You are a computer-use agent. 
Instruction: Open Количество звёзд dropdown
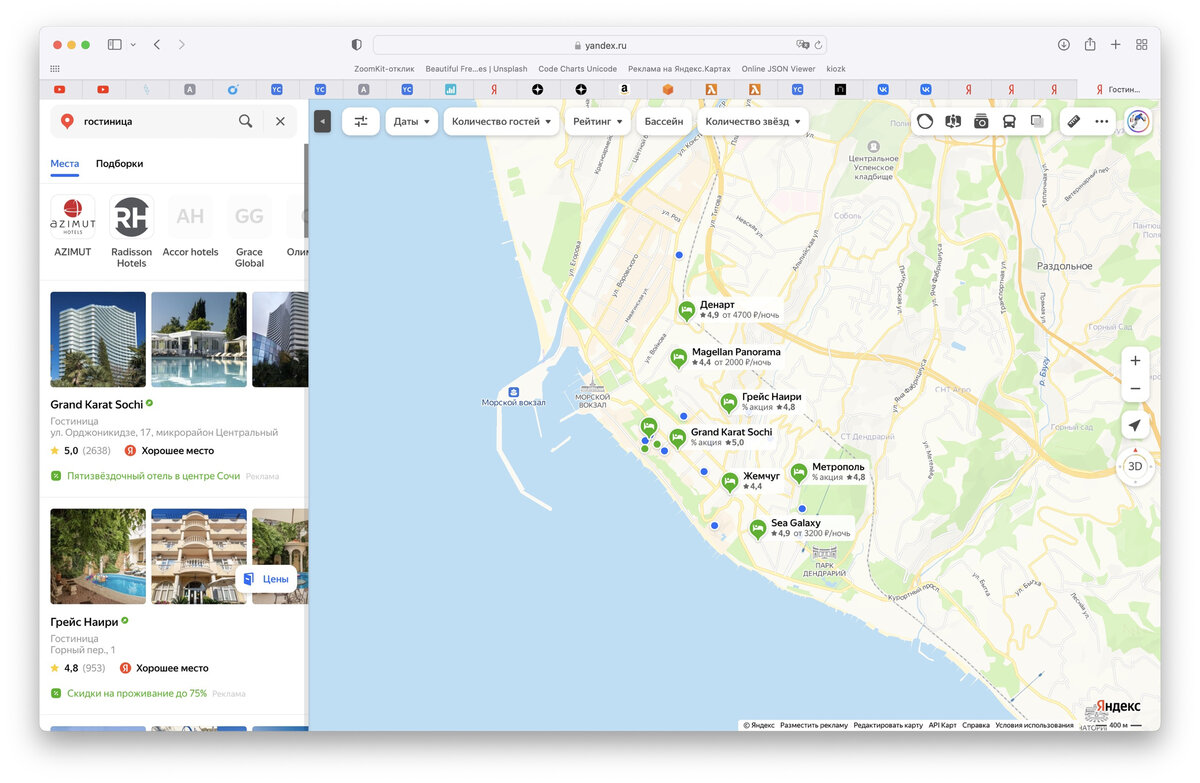click(x=753, y=121)
